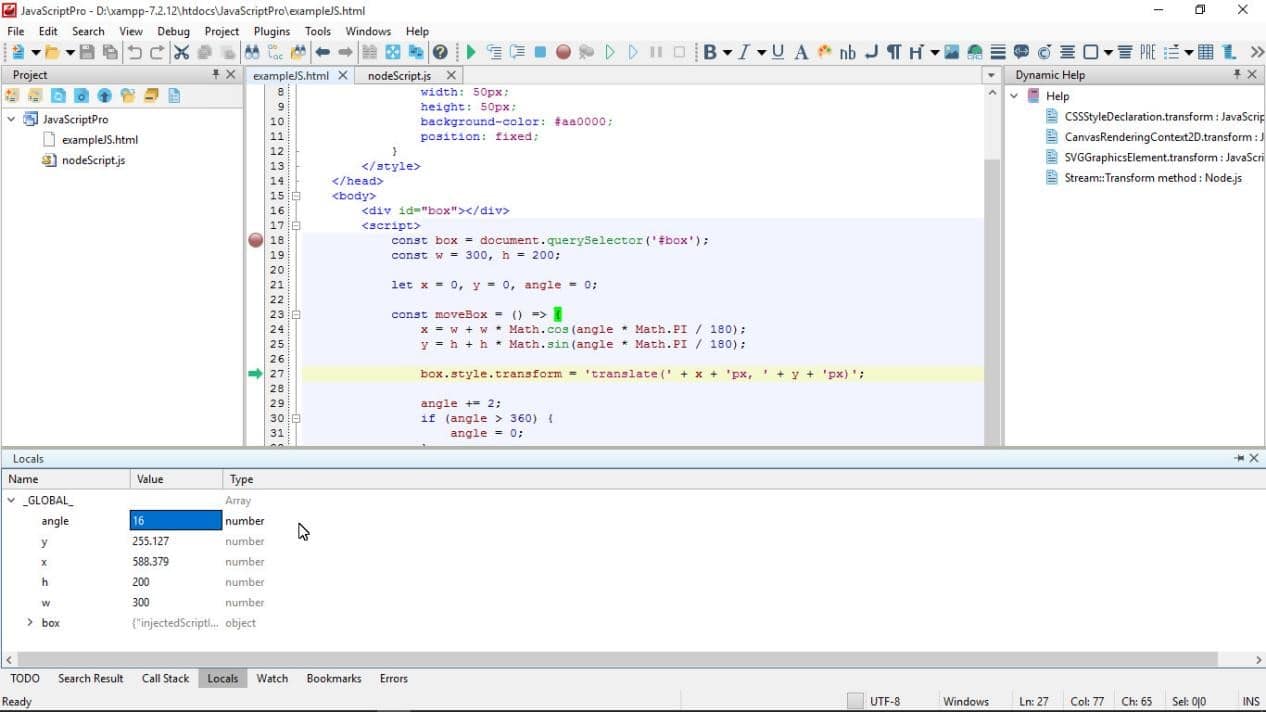Toggle INS insert mode in status bar
Screen dimensions: 1266x712
click(x=1251, y=701)
